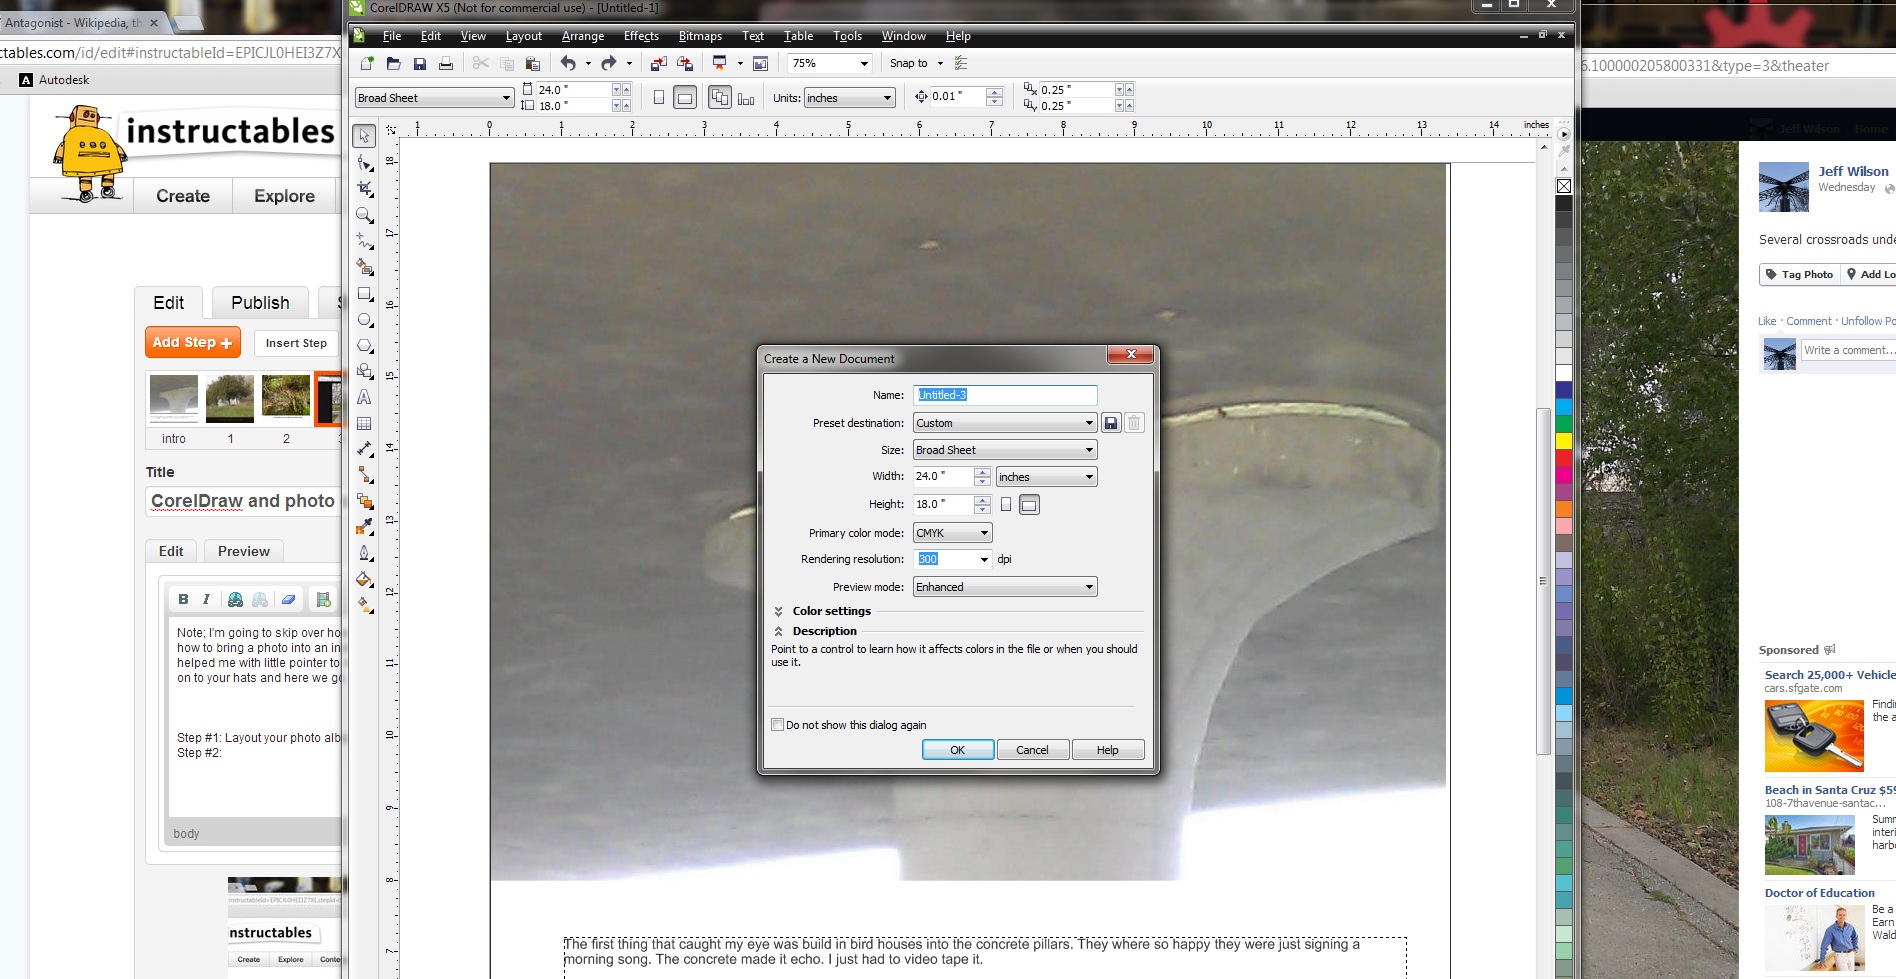
Task: Choose landscape orientation in the dialog
Action: pos(1029,505)
